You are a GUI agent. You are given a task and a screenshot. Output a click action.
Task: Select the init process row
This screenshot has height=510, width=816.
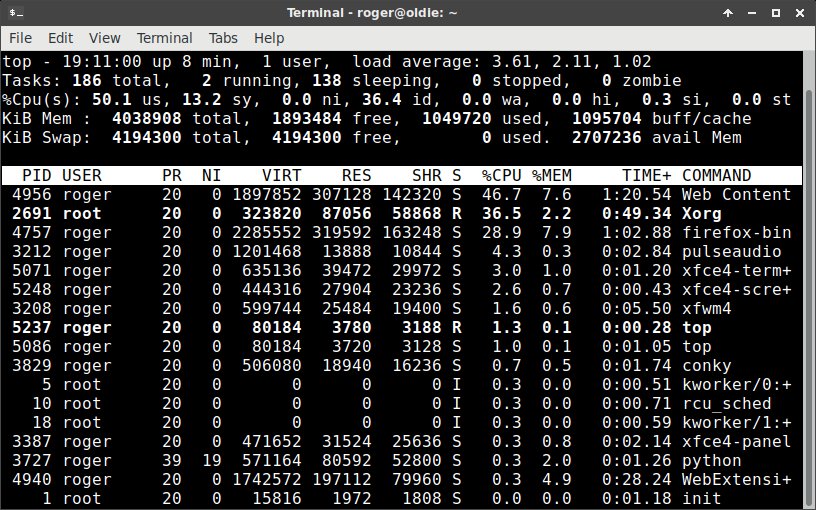pyautogui.click(x=402, y=499)
